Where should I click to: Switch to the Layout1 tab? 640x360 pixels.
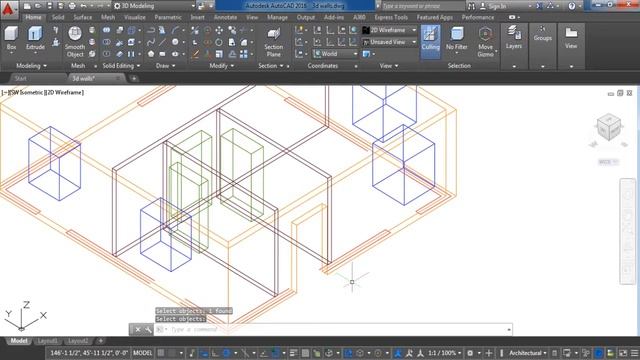coord(48,341)
